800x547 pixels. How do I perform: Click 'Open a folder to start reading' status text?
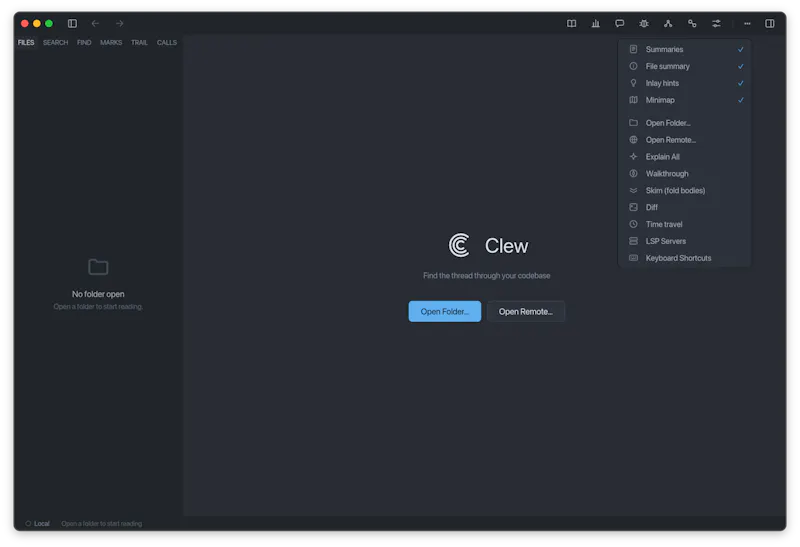pos(102,524)
